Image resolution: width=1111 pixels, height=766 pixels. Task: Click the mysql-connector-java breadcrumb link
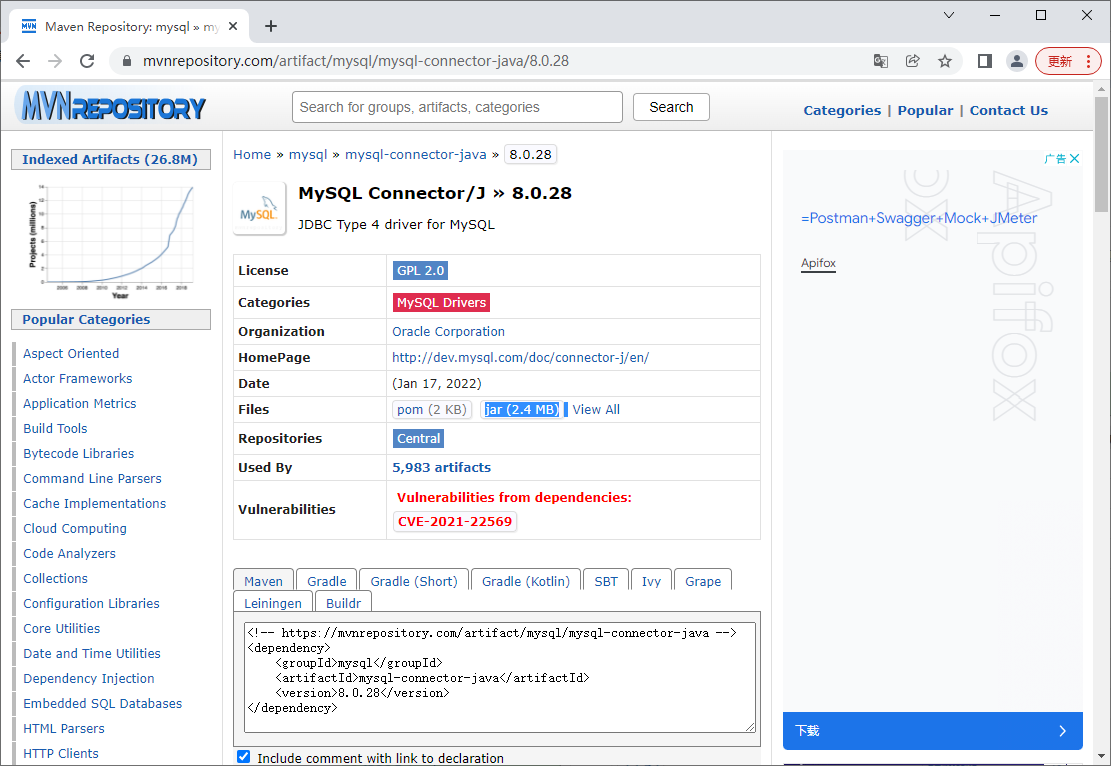(416, 154)
